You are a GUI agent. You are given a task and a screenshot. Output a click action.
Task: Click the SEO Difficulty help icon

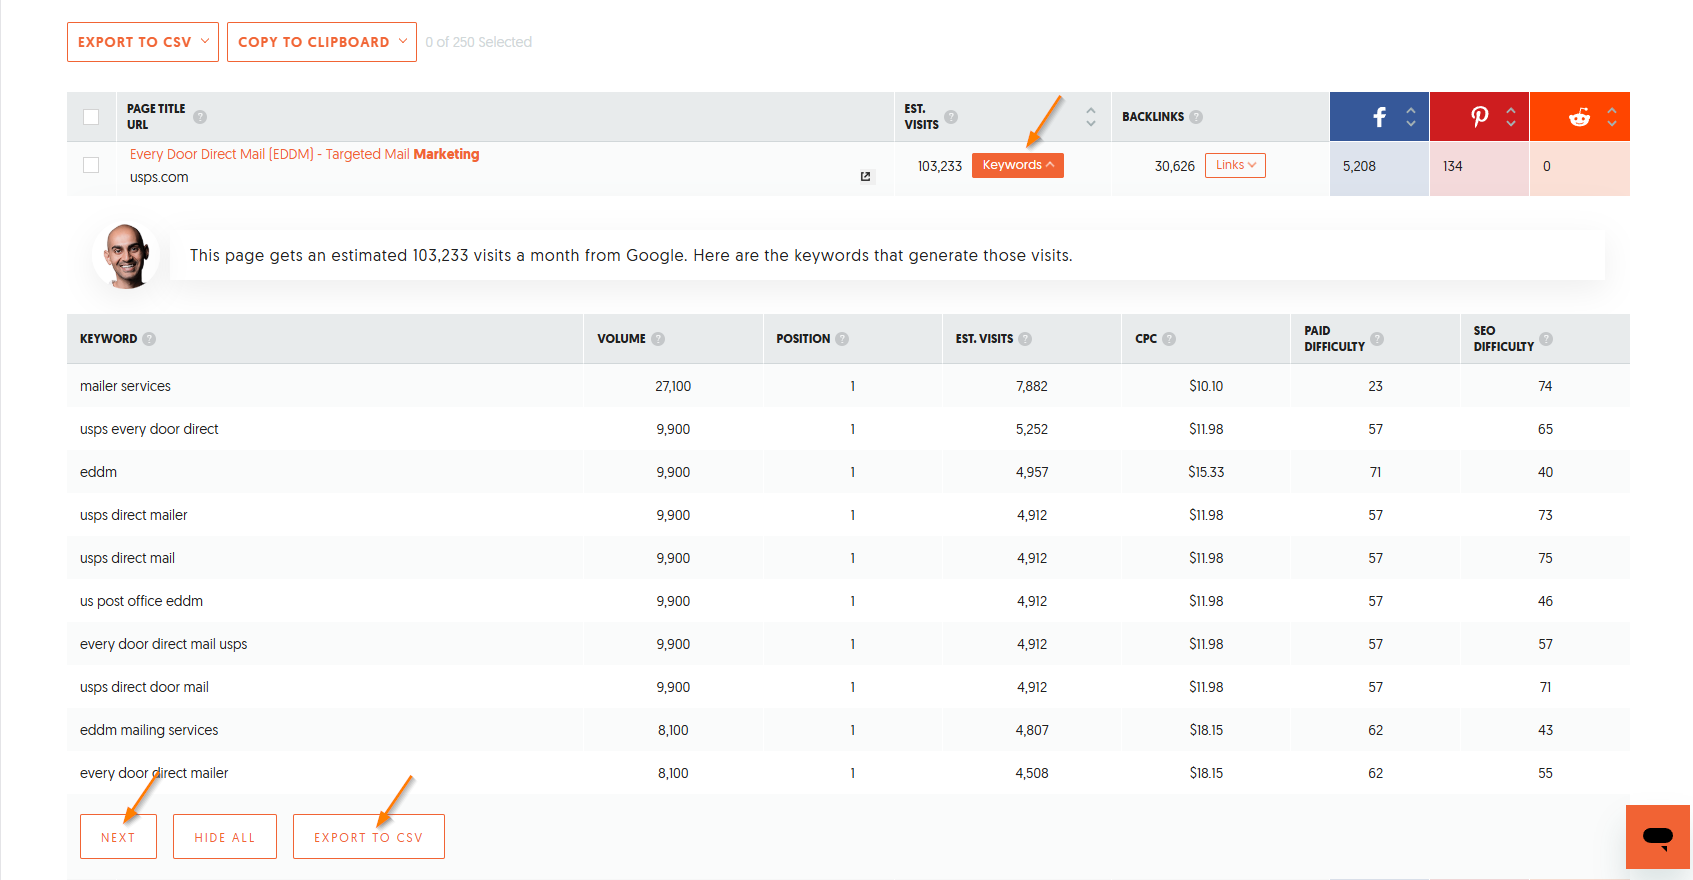pyautogui.click(x=1546, y=339)
